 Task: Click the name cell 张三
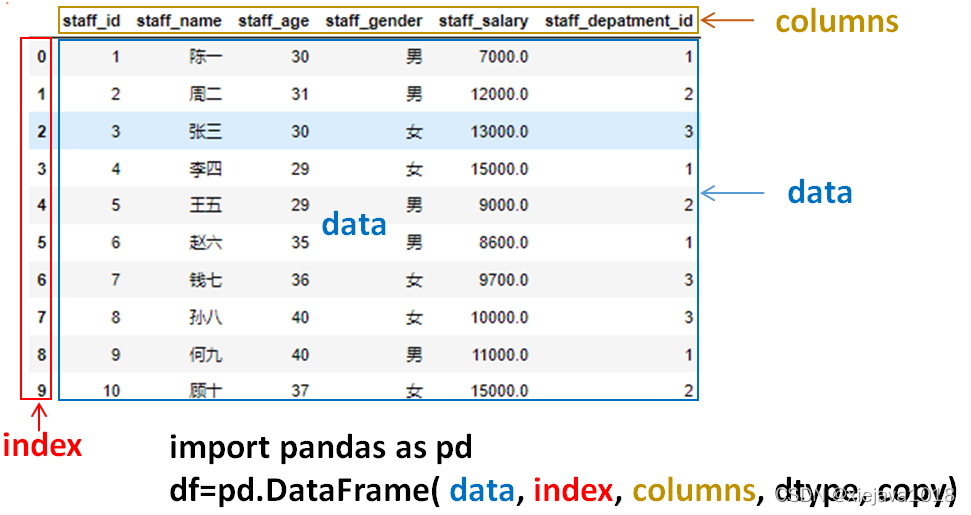pos(206,131)
